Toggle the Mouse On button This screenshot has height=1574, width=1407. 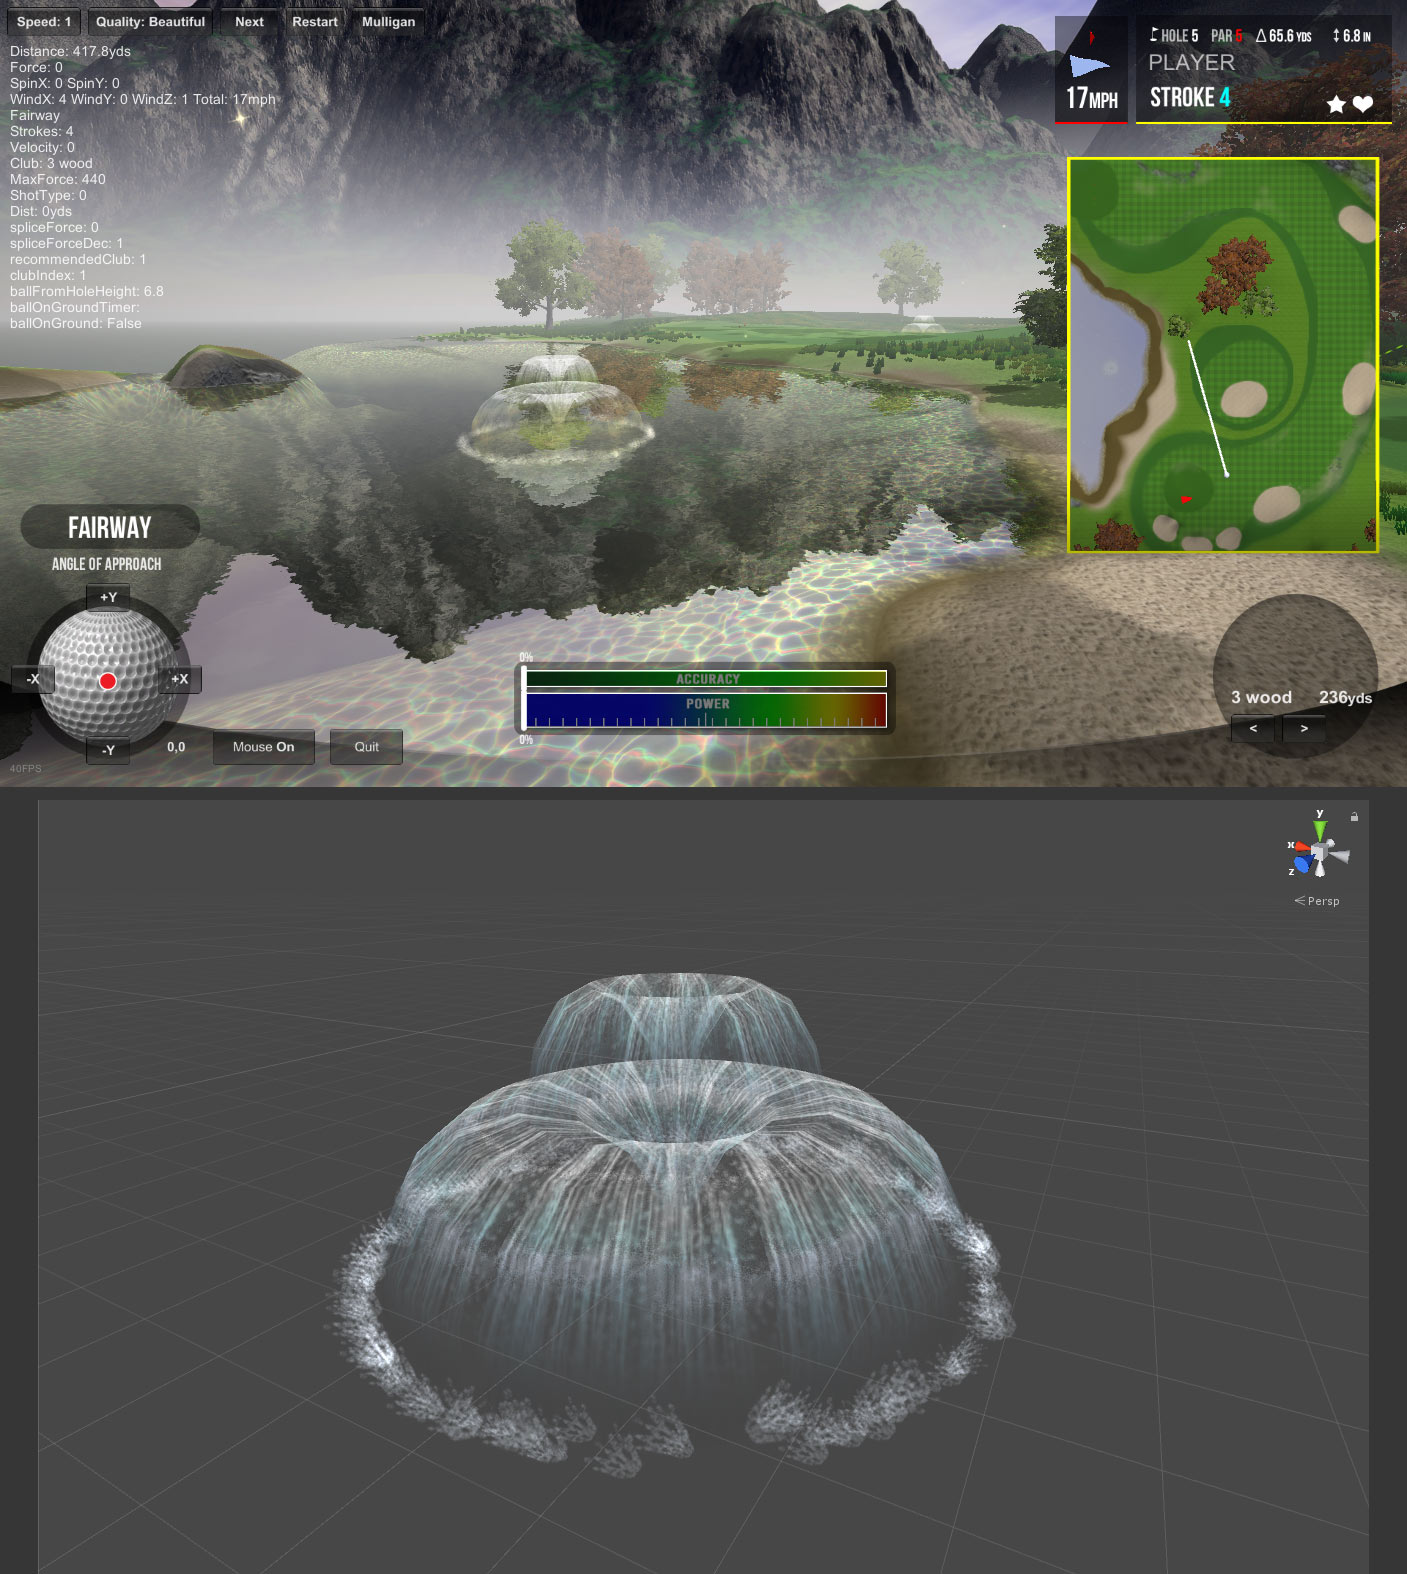(x=263, y=747)
